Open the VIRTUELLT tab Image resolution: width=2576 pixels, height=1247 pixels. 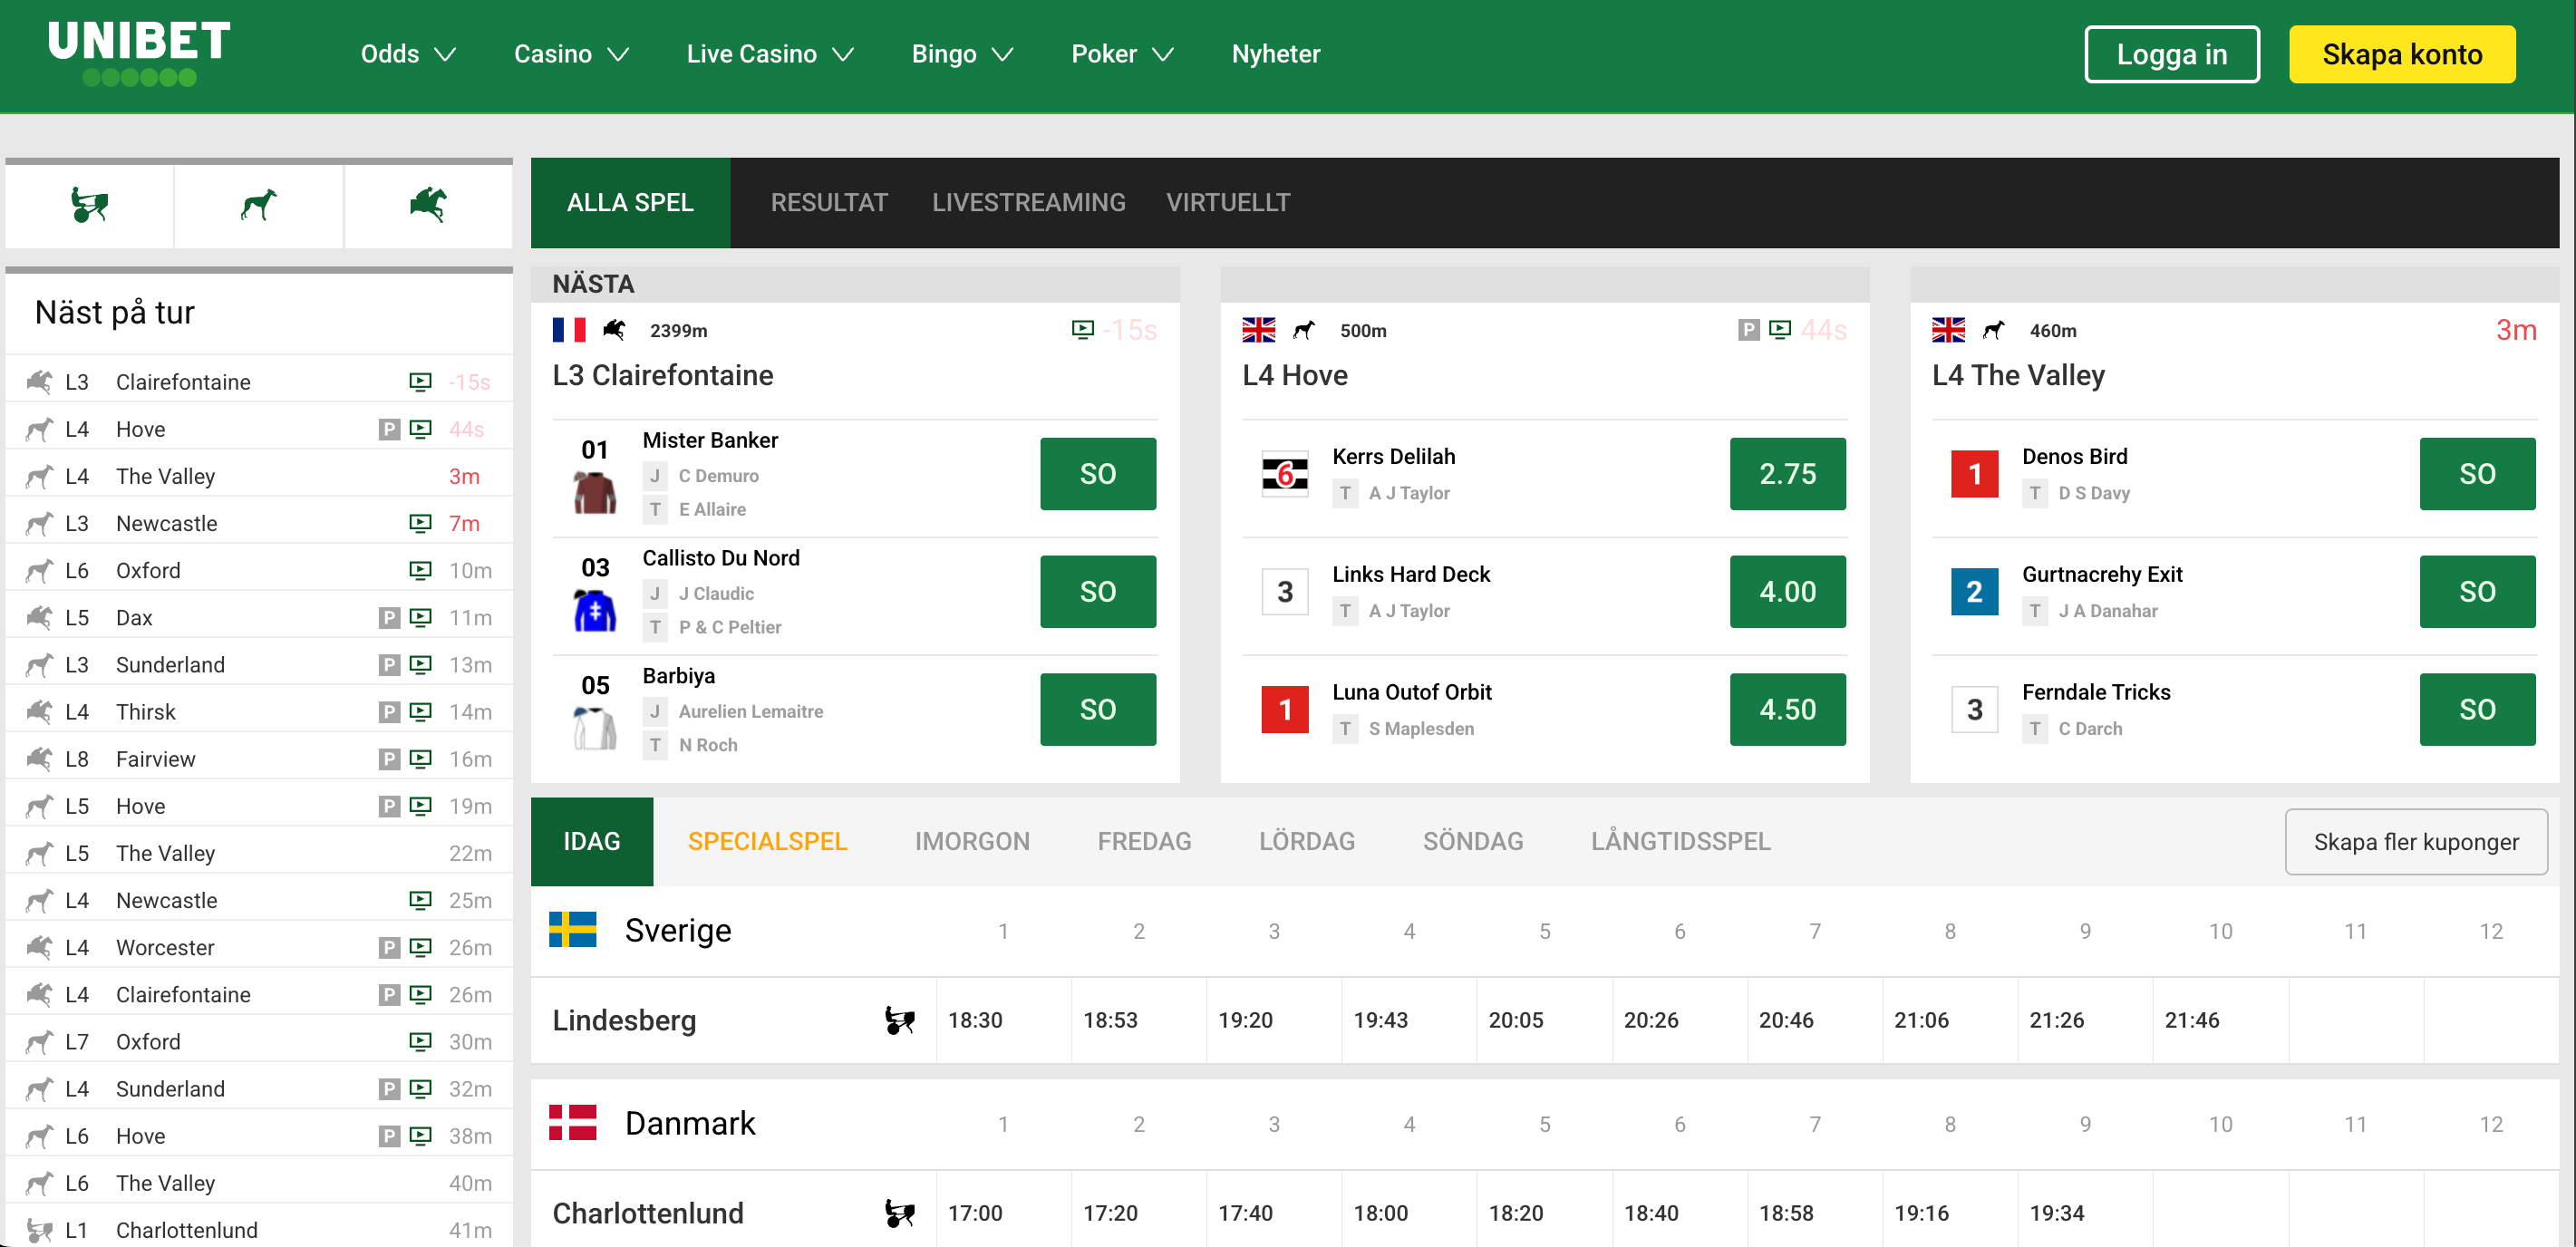tap(1228, 203)
